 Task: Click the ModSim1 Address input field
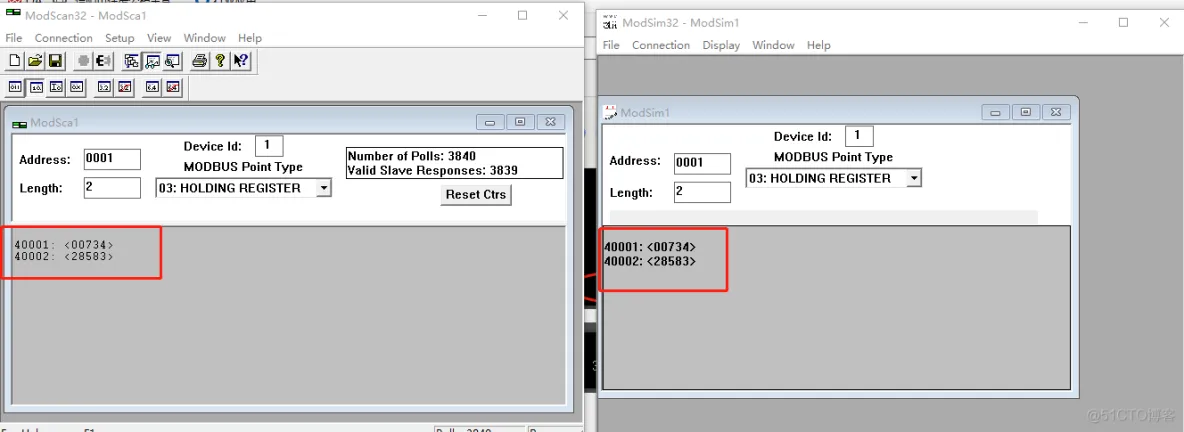702,163
